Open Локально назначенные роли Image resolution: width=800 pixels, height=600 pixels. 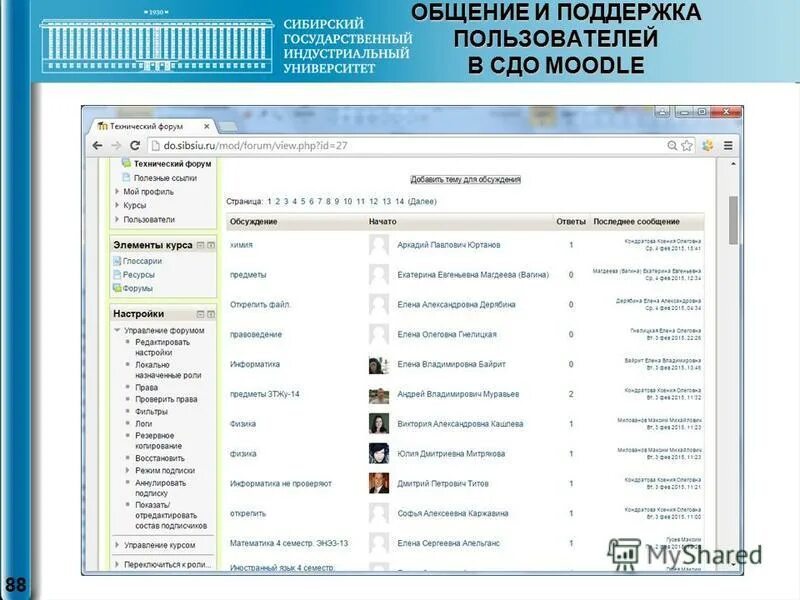(x=168, y=370)
